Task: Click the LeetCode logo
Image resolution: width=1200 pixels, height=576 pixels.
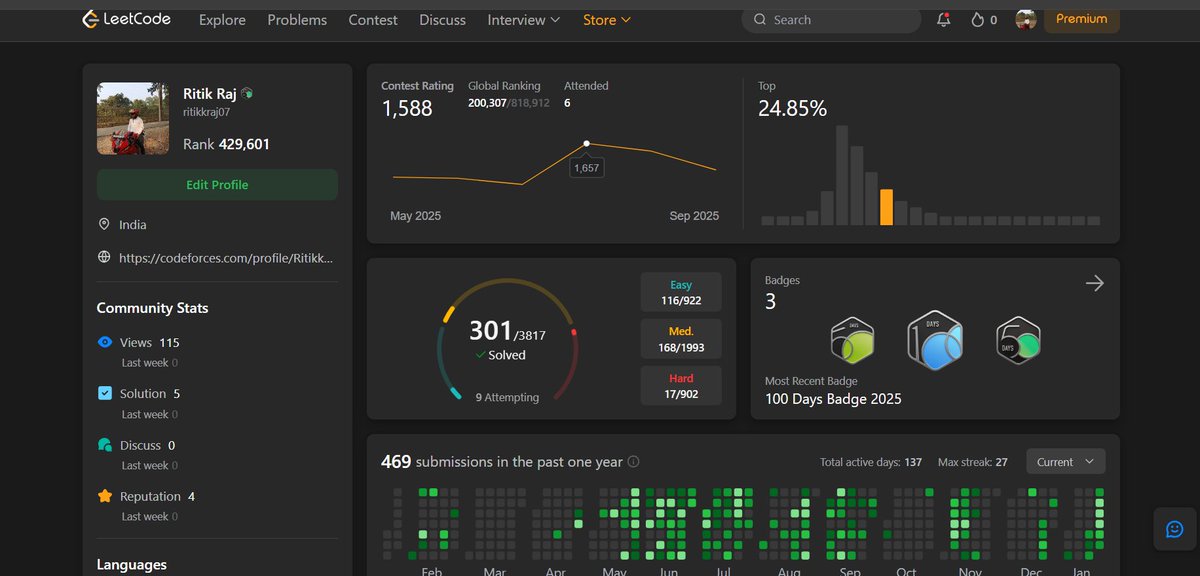Action: [x=126, y=19]
